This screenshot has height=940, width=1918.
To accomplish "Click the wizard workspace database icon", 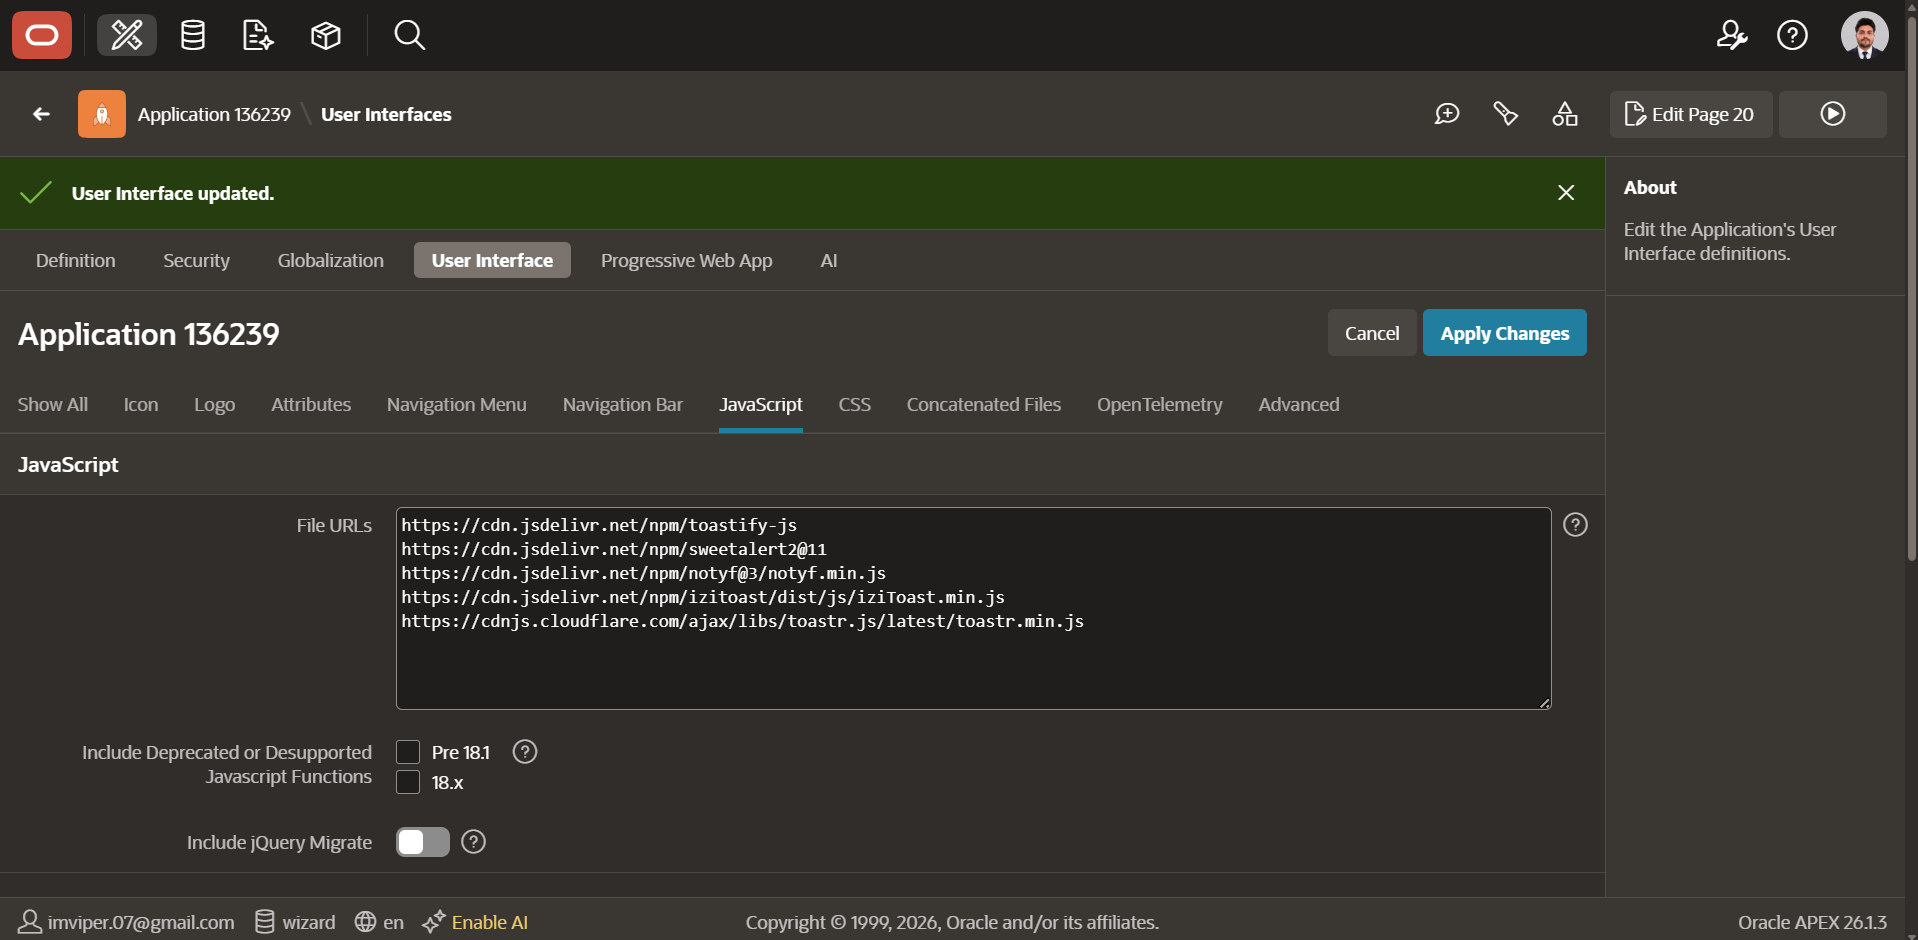I will click(264, 922).
